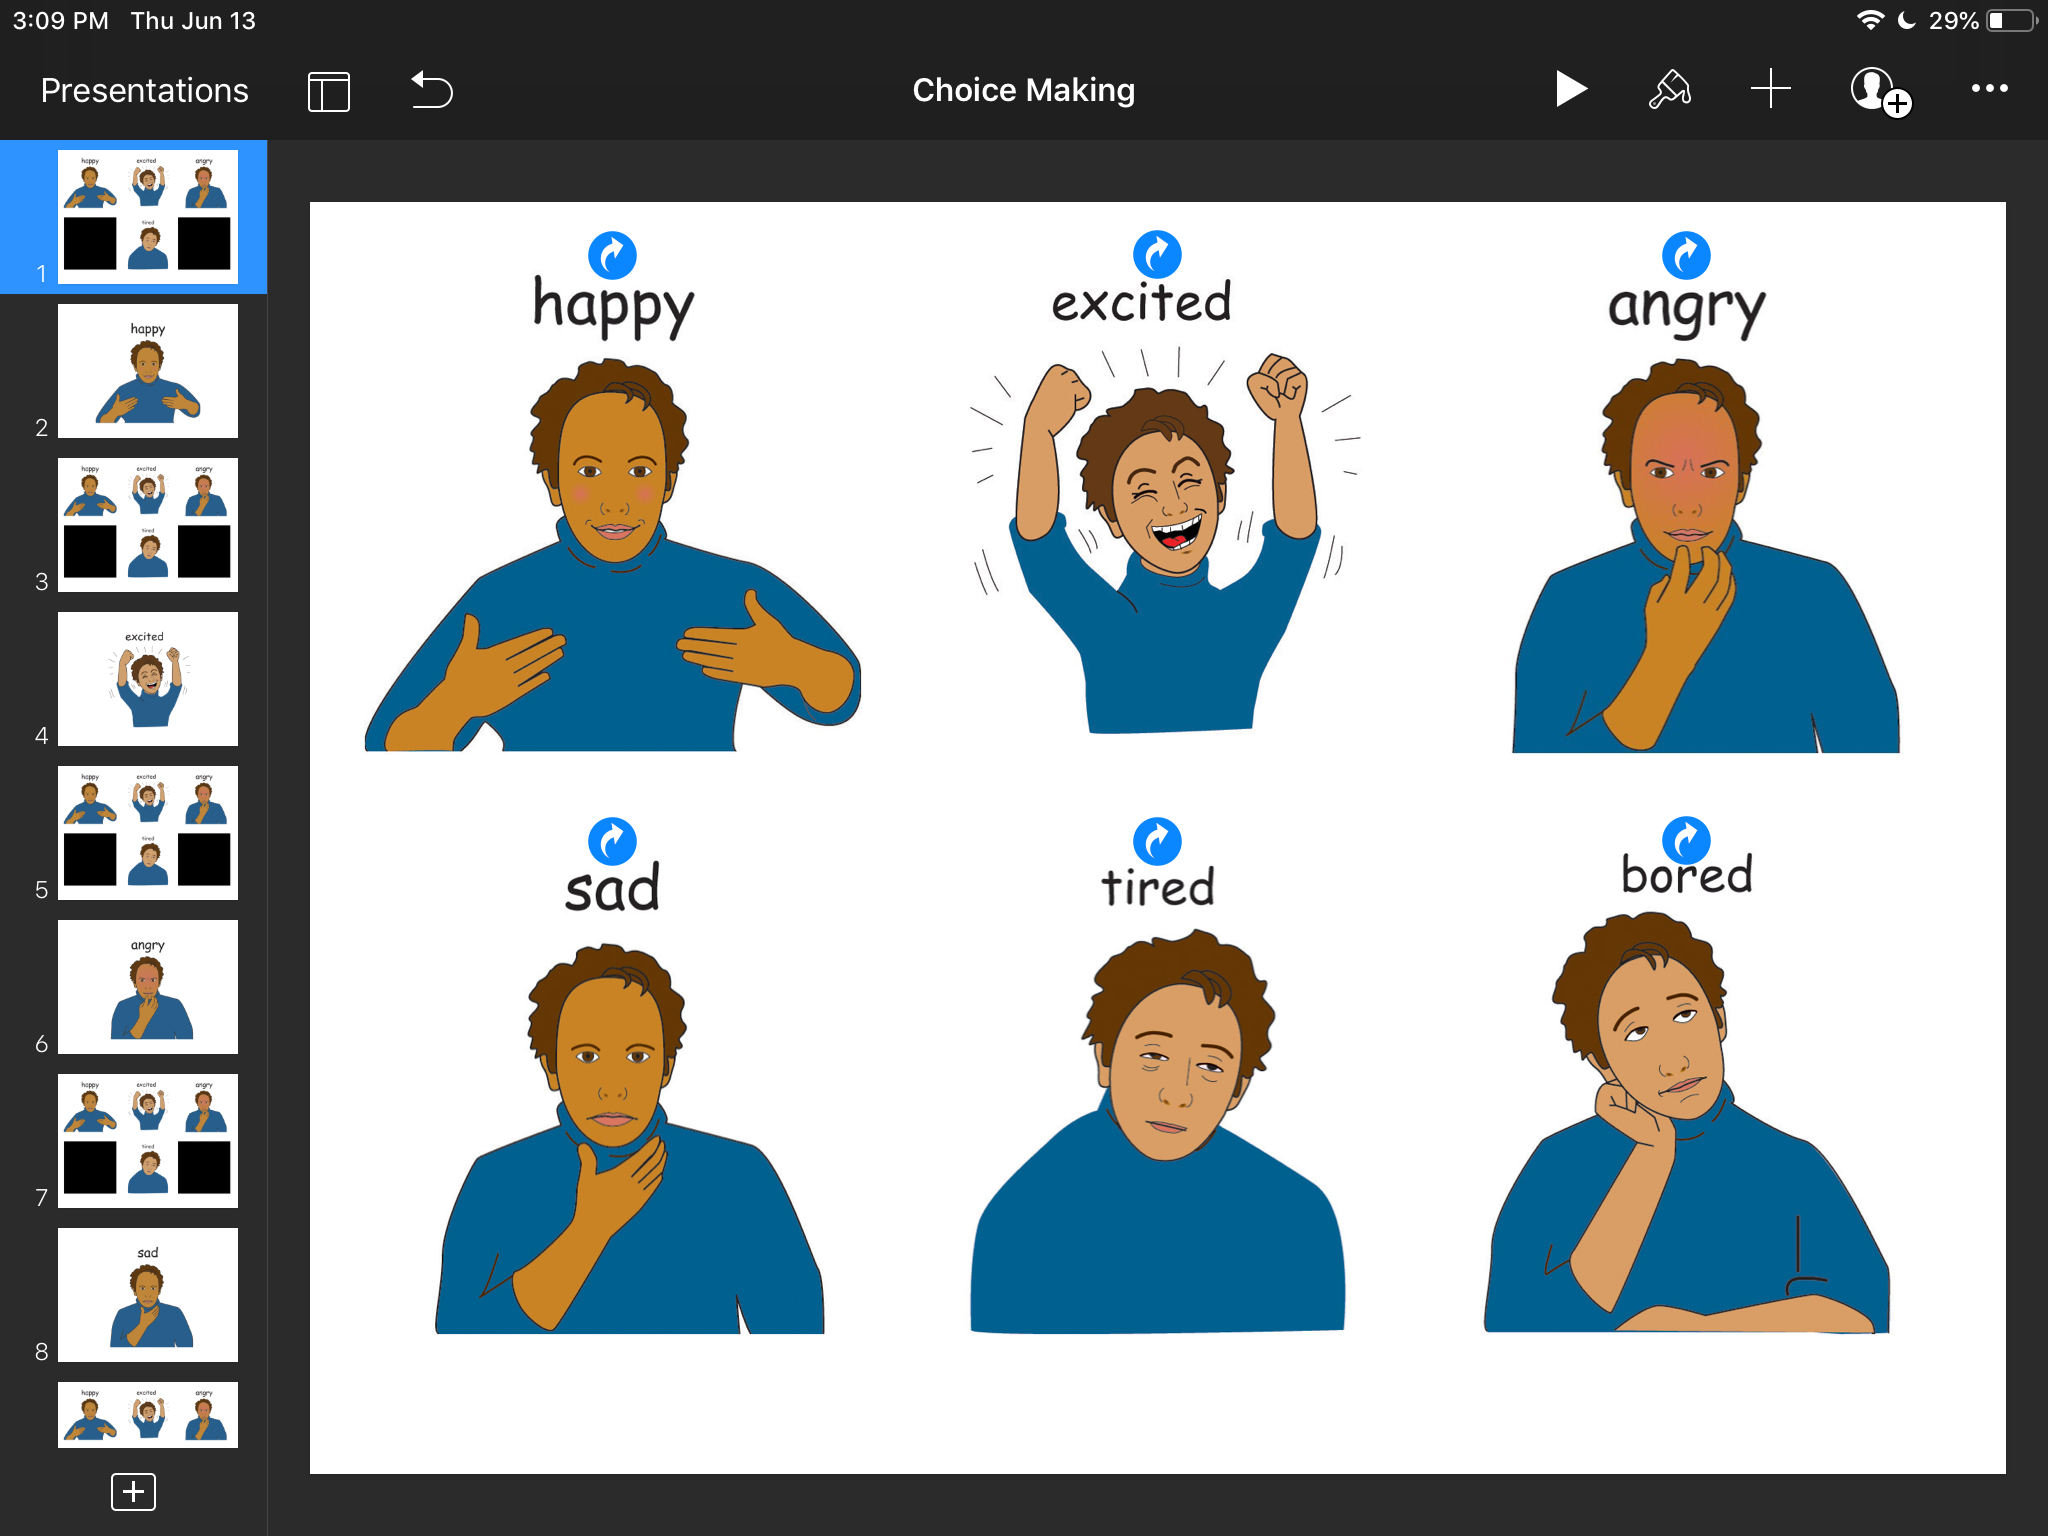Tap the link arrow above happy

pyautogui.click(x=612, y=255)
